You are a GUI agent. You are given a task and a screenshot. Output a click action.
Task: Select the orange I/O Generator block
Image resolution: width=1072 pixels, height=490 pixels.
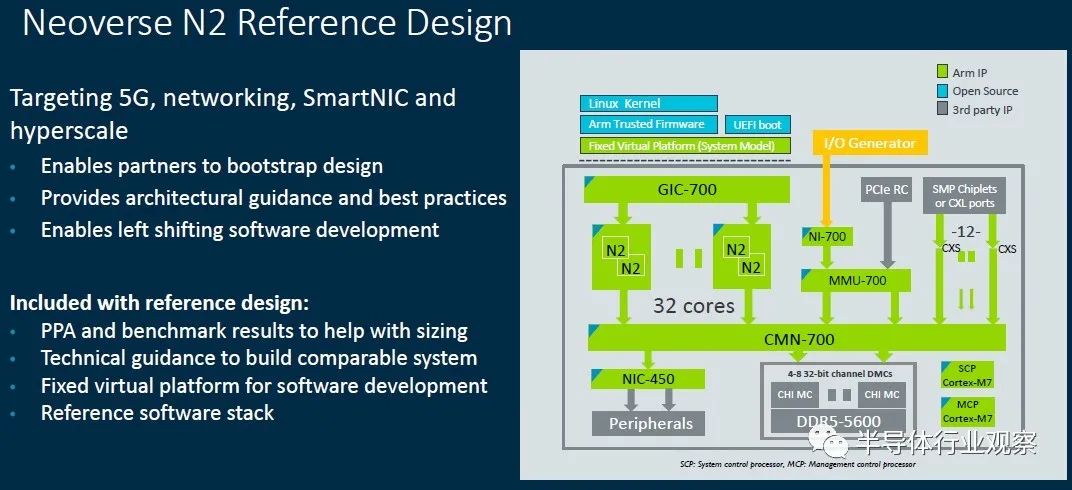[869, 143]
